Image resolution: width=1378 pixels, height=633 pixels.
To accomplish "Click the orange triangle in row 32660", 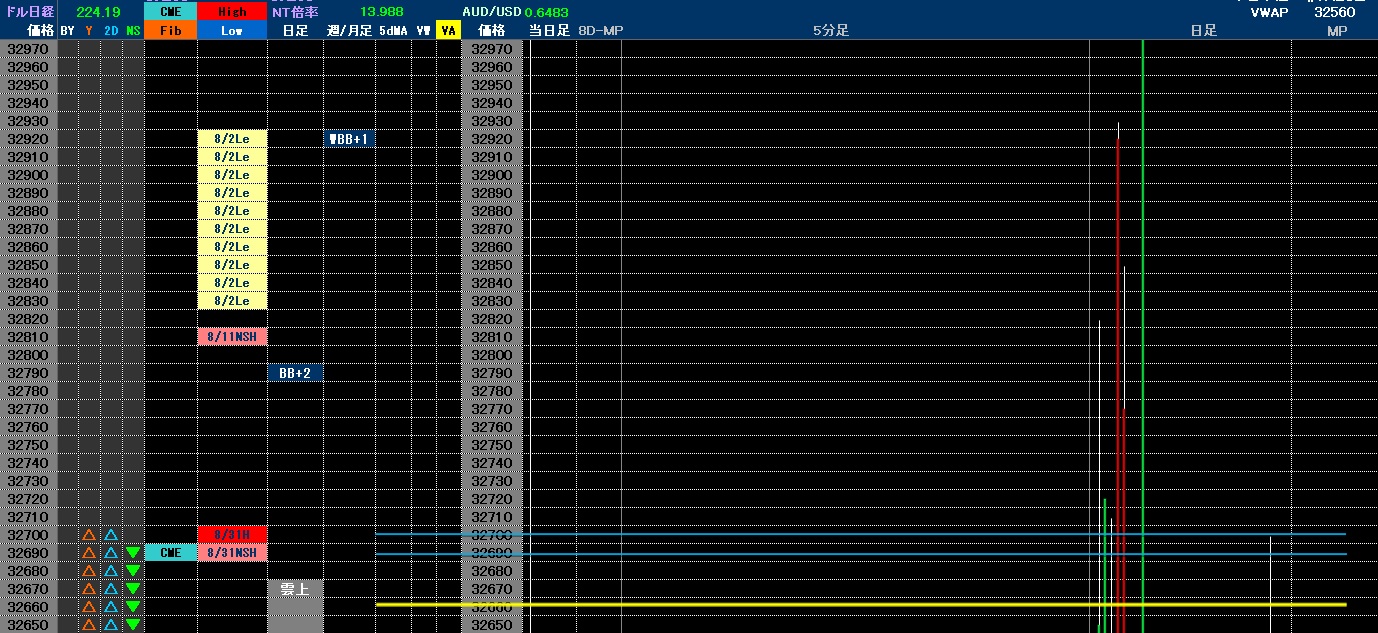I will [x=89, y=607].
